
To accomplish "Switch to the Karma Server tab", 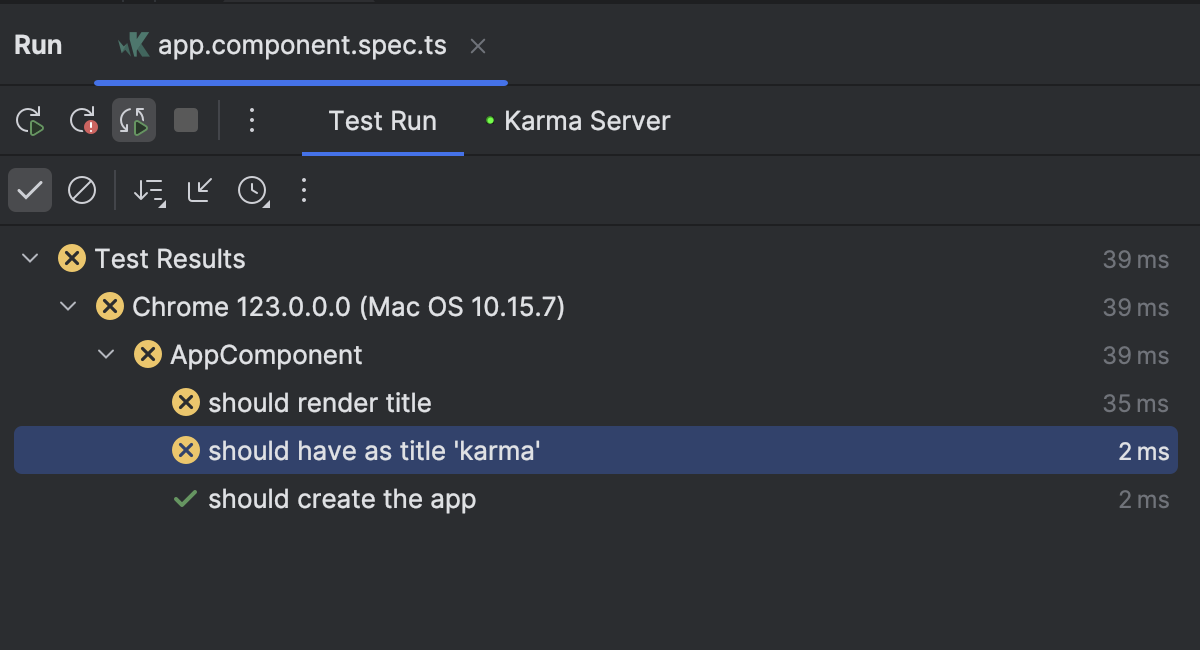I will click(588, 120).
